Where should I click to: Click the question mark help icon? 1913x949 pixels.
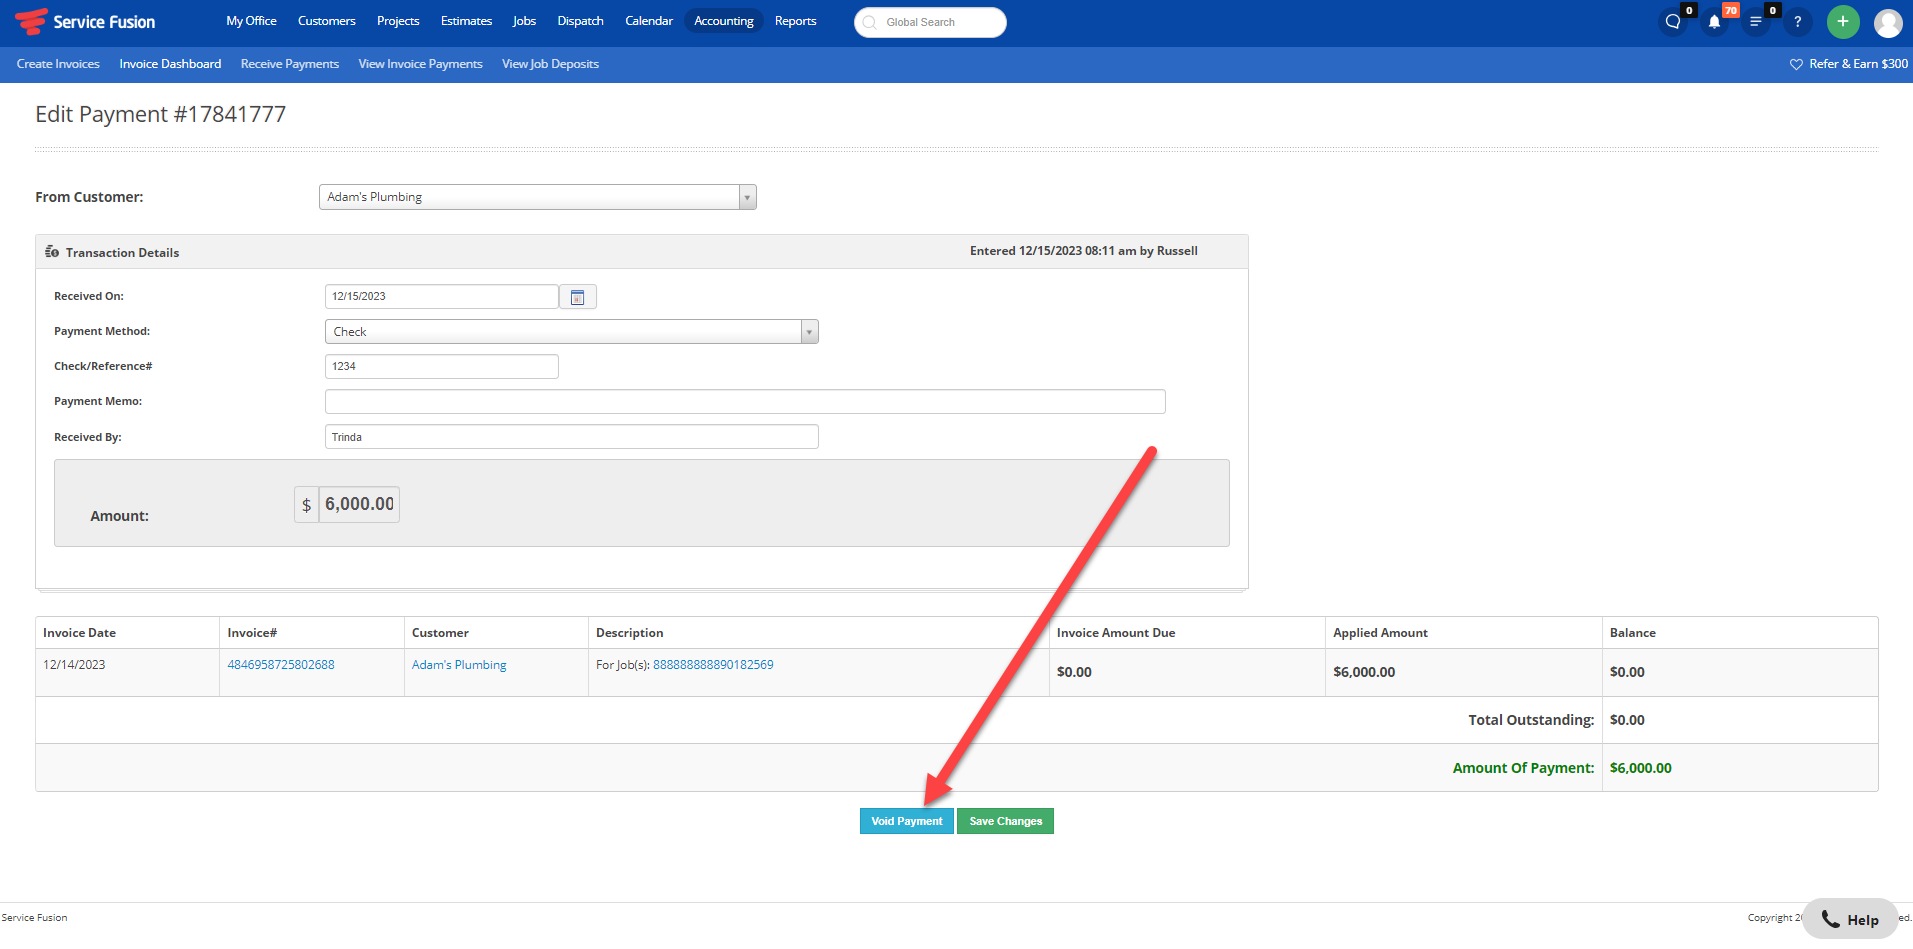1797,22
